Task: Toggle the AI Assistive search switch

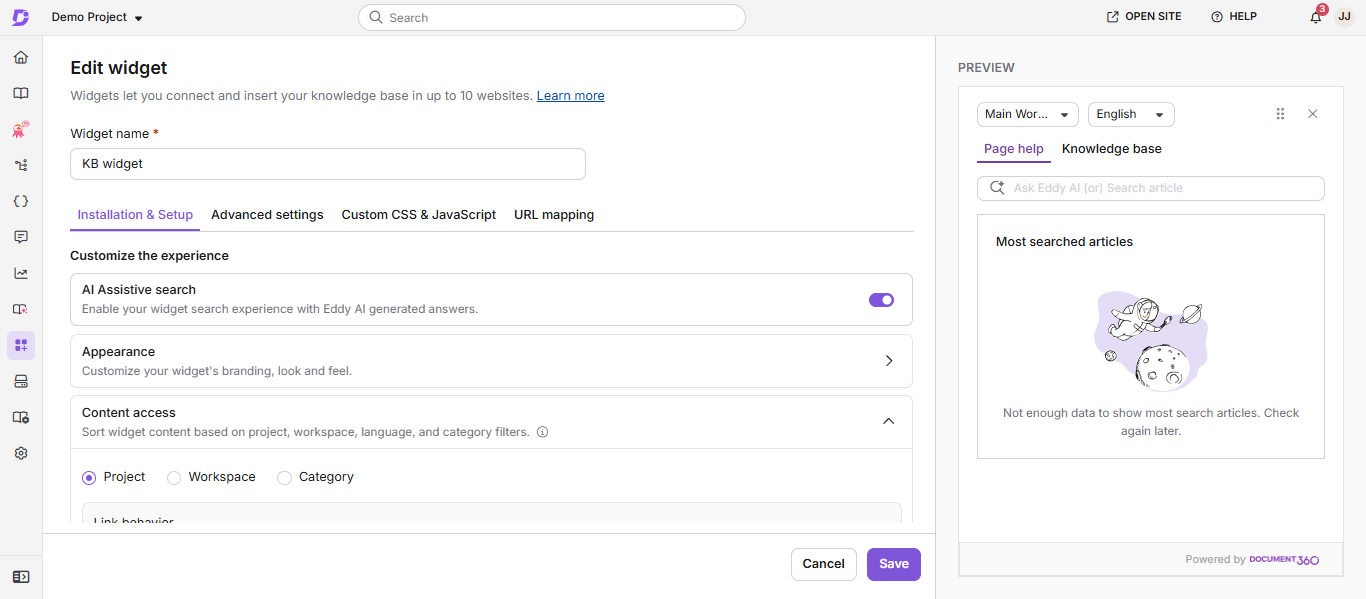Action: point(881,300)
